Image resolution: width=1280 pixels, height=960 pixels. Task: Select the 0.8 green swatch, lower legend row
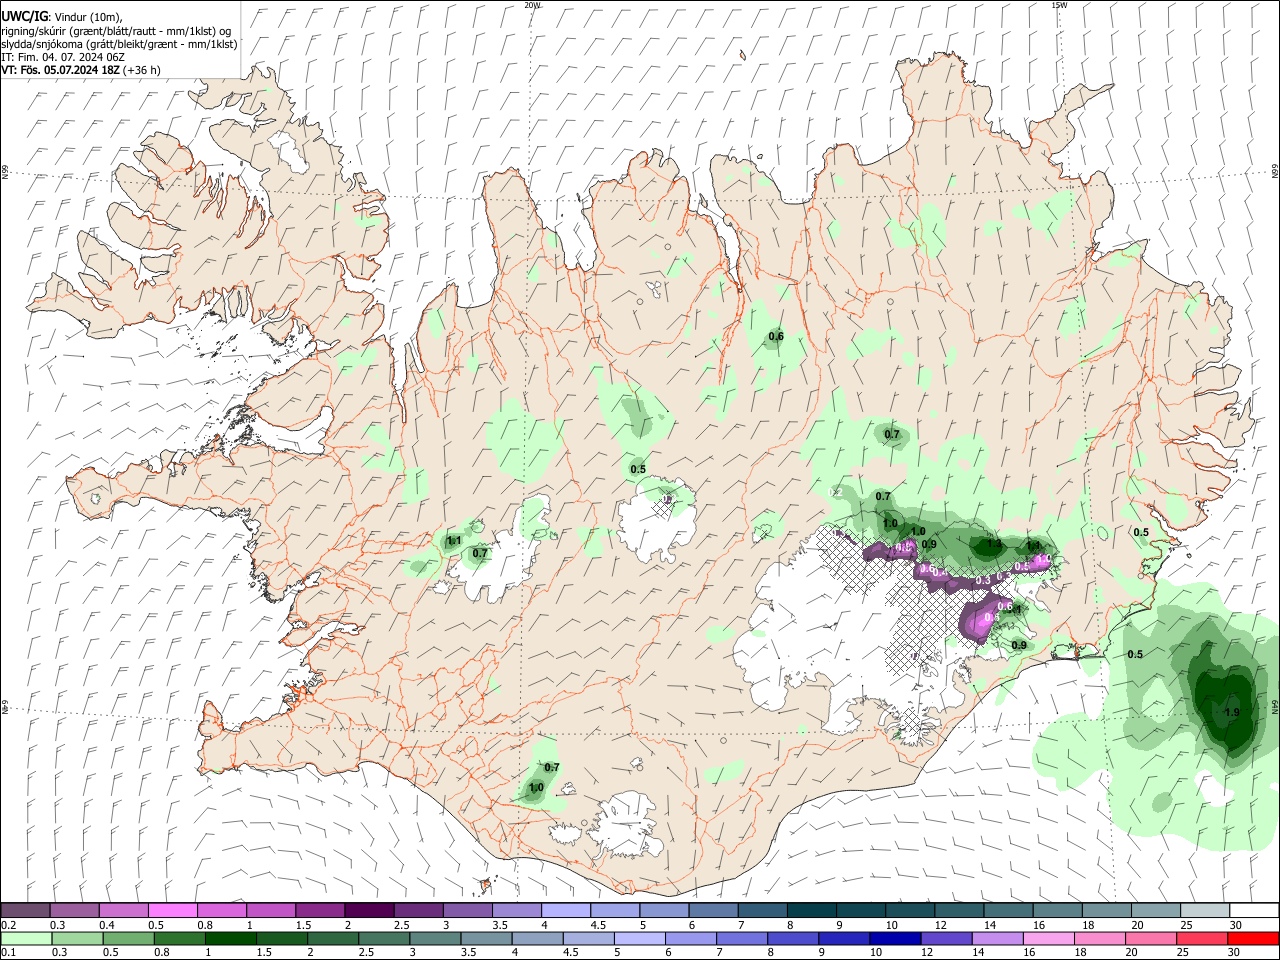(179, 938)
